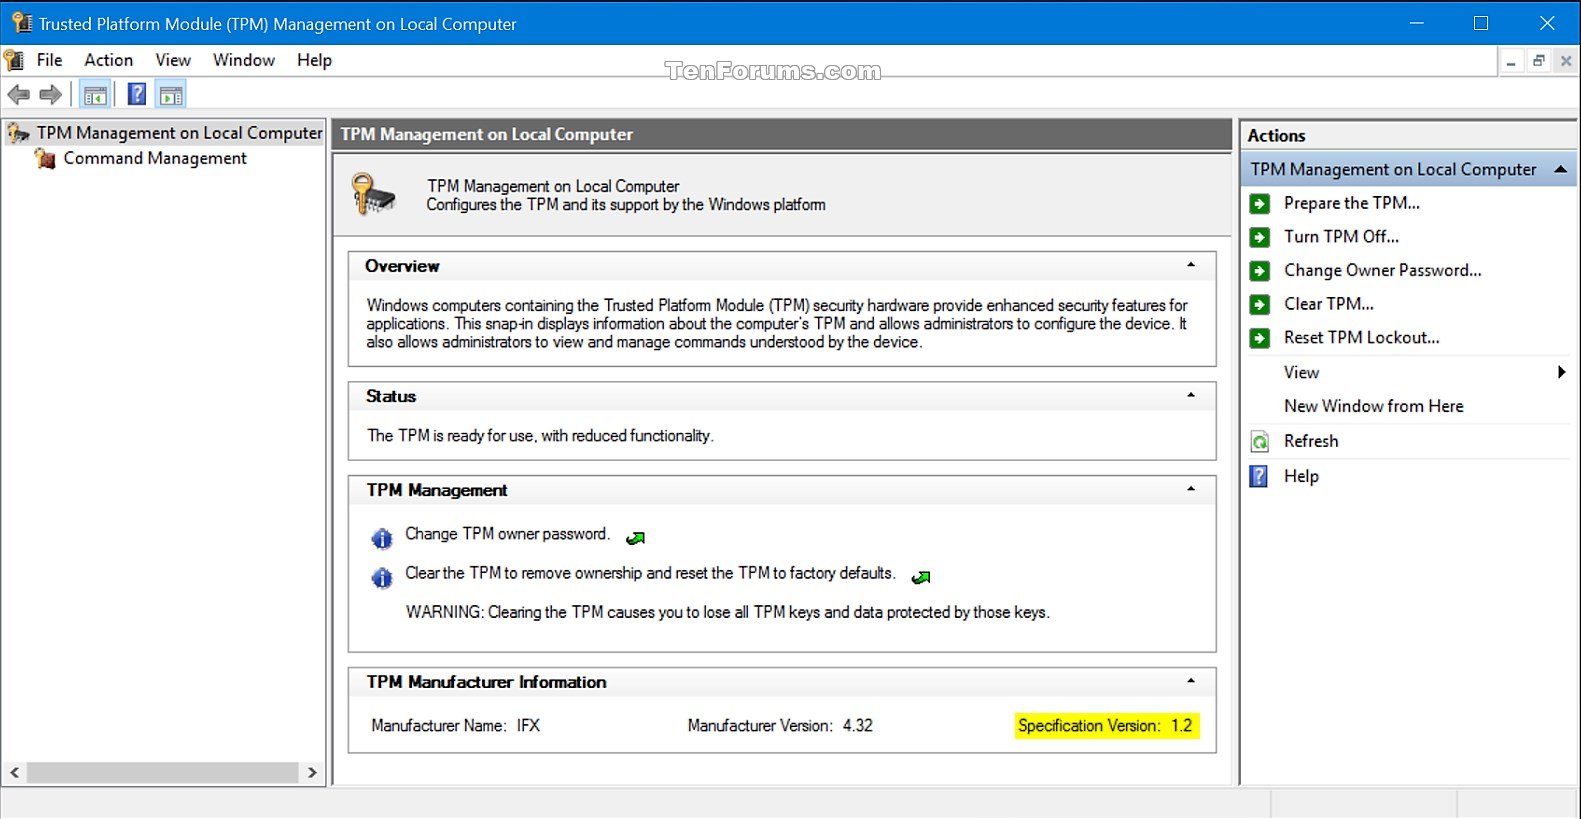Click green arrow icon beside Reset TPM Lockout

click(1260, 338)
